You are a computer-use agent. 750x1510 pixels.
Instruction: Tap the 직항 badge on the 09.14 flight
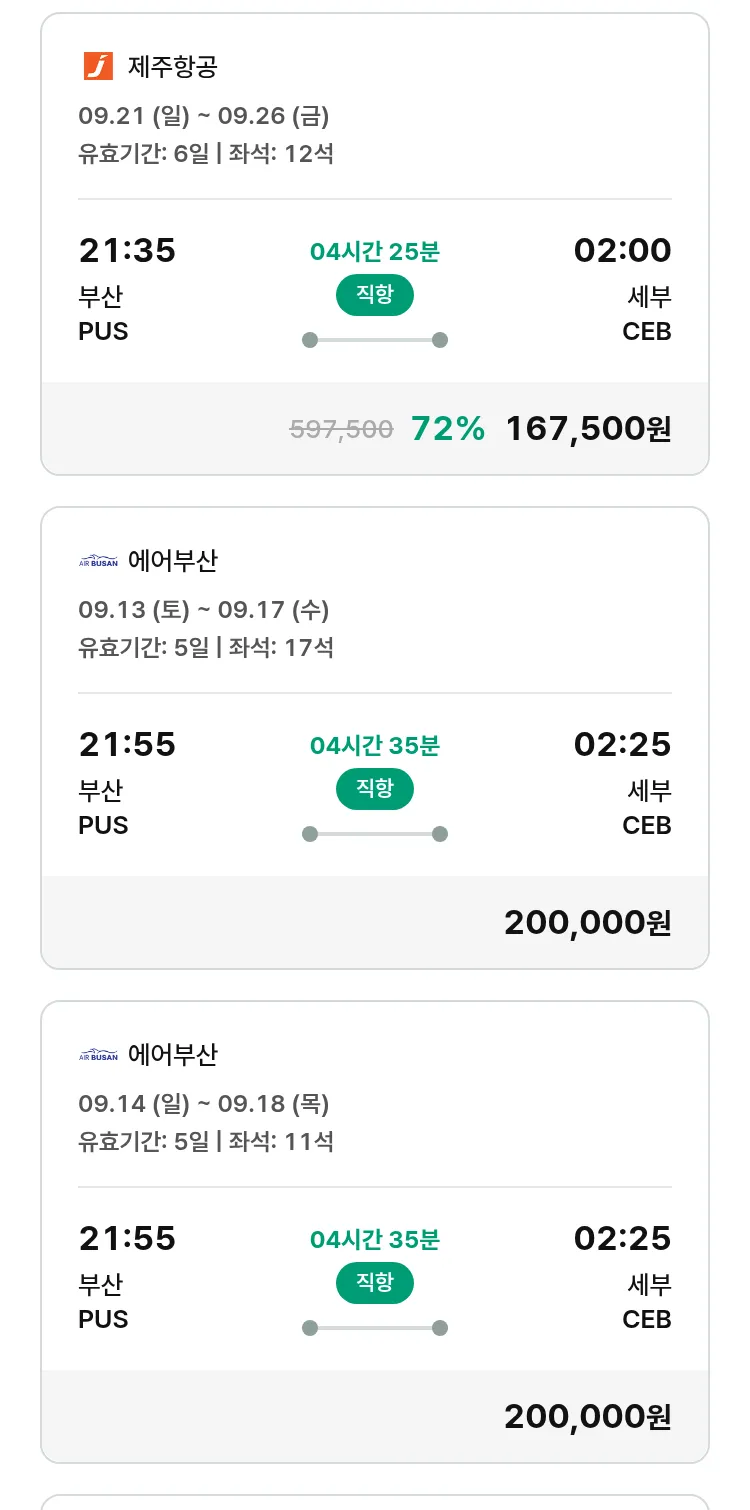[x=374, y=1283]
